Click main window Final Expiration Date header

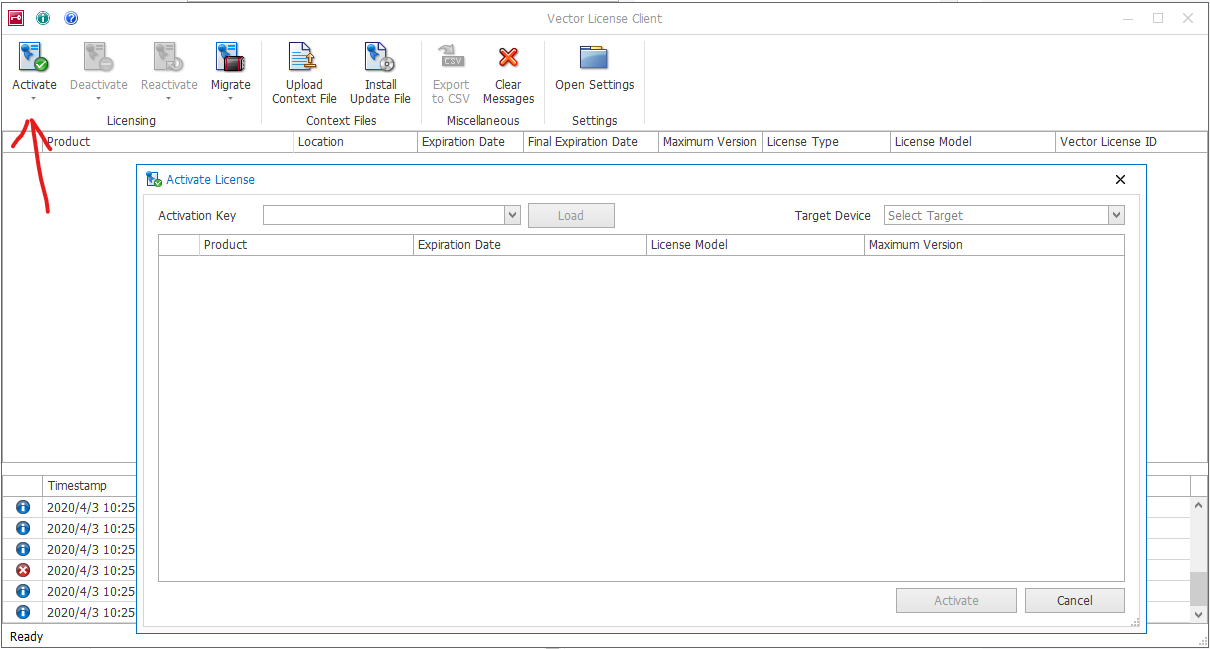click(590, 142)
